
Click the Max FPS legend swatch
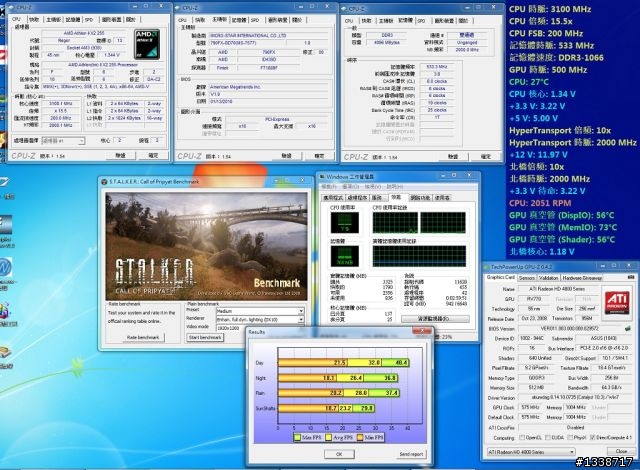[297, 437]
